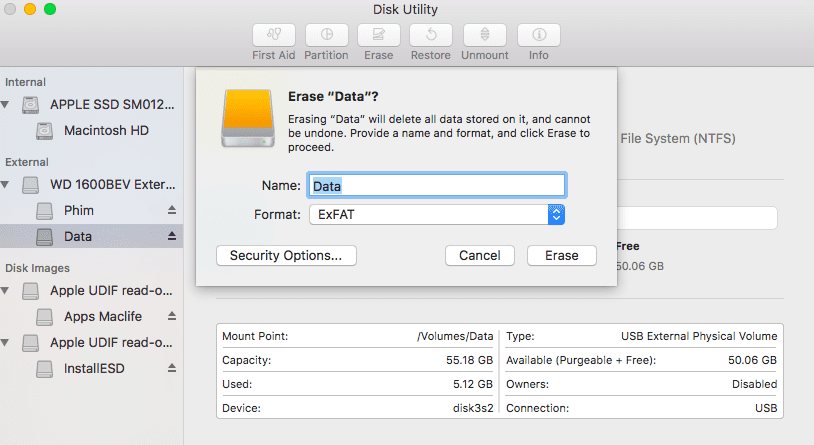The height and width of the screenshot is (445, 814).
Task: Eject the Phim volume
Action: (171, 211)
